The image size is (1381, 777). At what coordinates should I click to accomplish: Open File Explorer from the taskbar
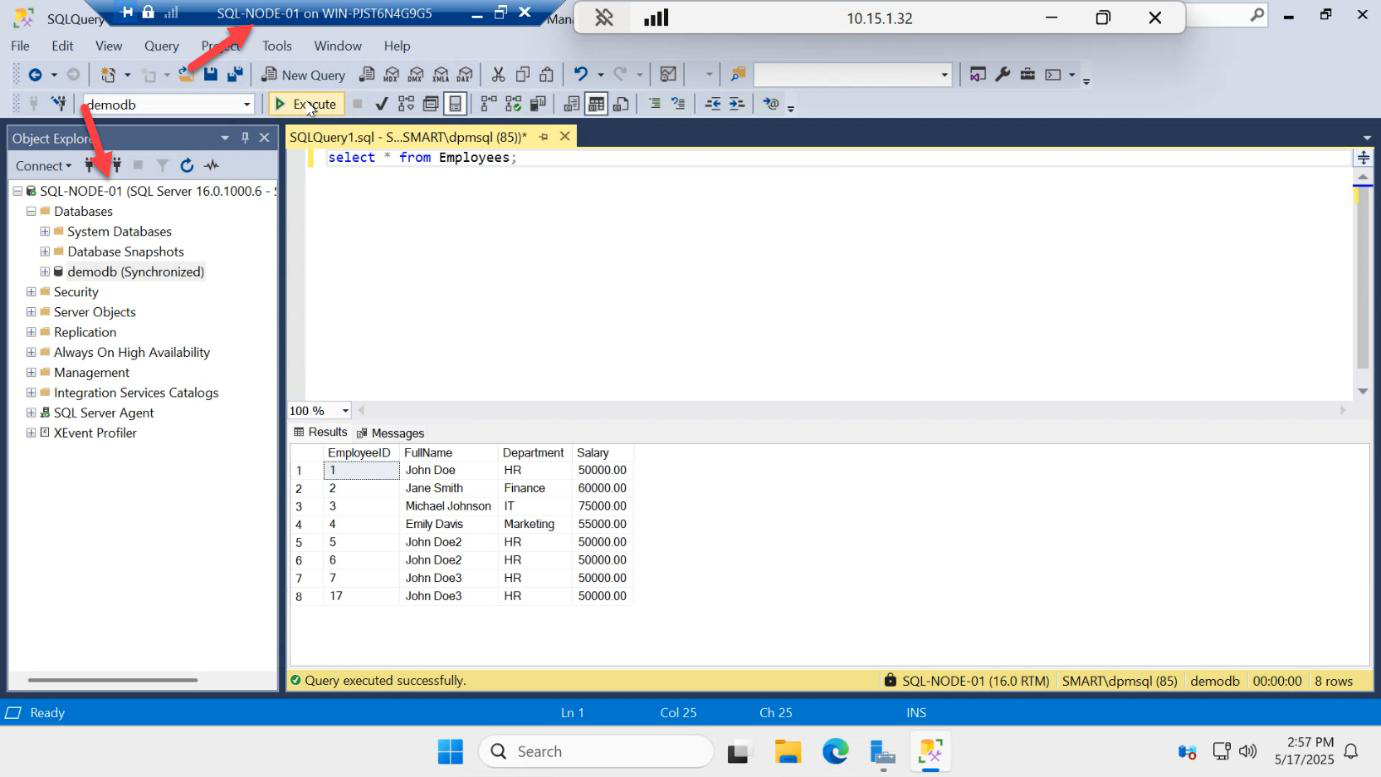tap(788, 752)
